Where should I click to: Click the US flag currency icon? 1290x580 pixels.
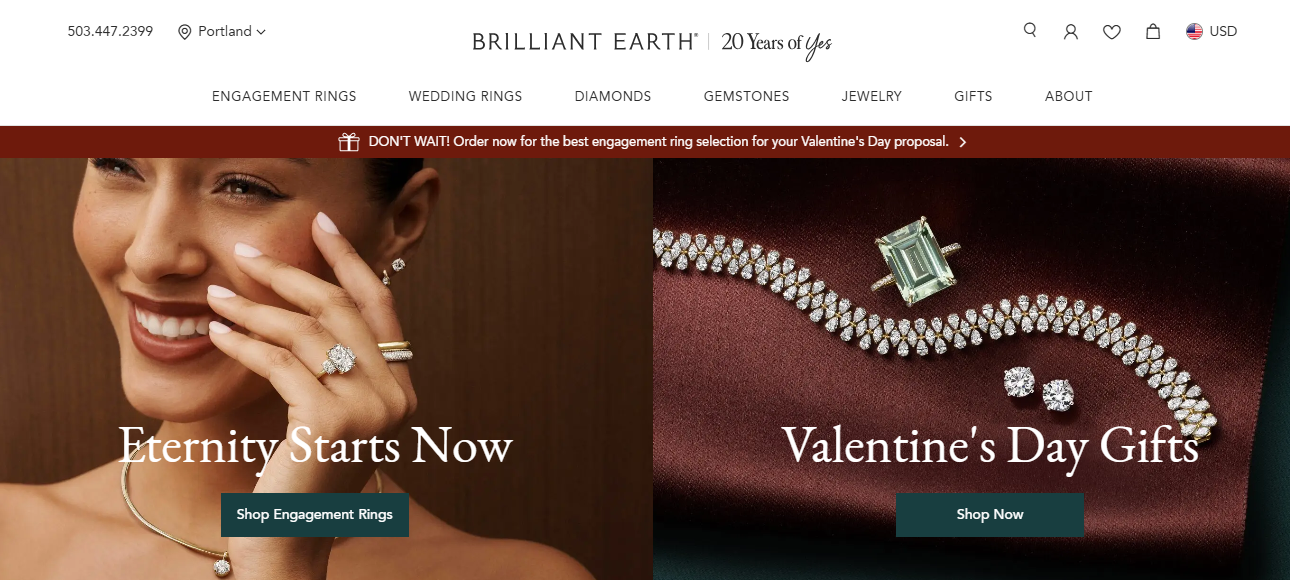pyautogui.click(x=1194, y=31)
